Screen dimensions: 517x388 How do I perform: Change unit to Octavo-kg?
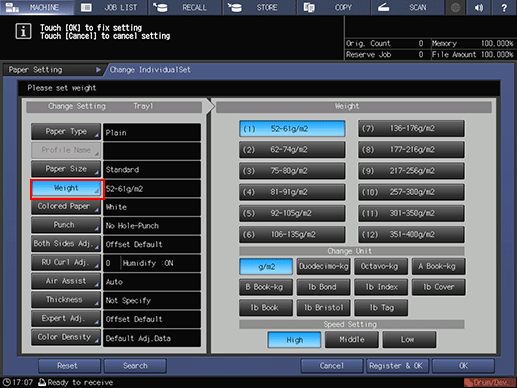click(x=381, y=266)
